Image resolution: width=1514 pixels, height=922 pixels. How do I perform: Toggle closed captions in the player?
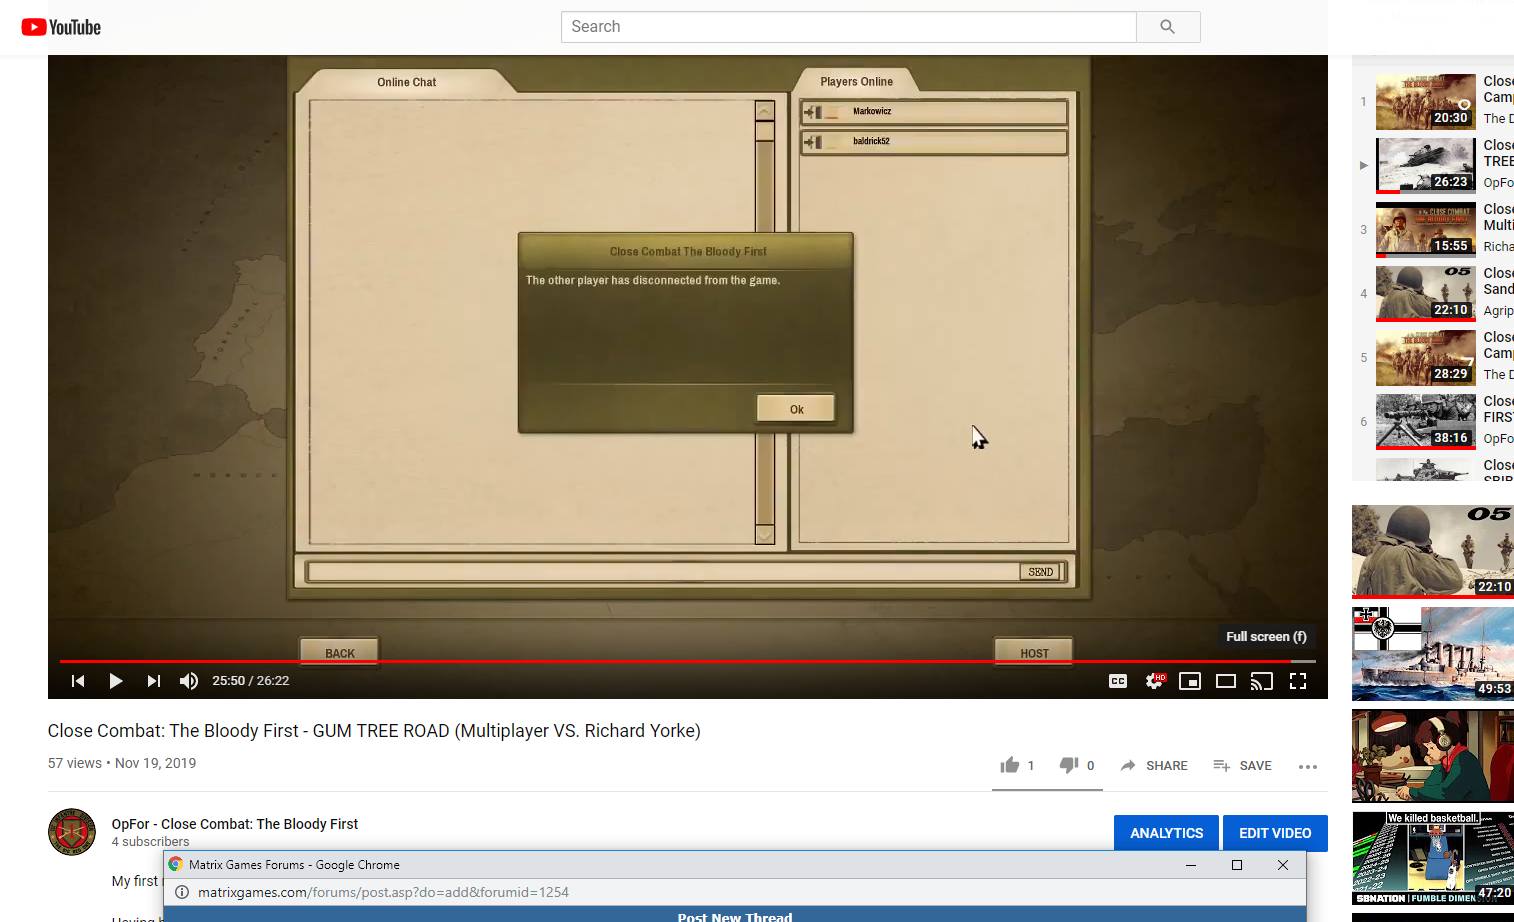coord(1118,681)
